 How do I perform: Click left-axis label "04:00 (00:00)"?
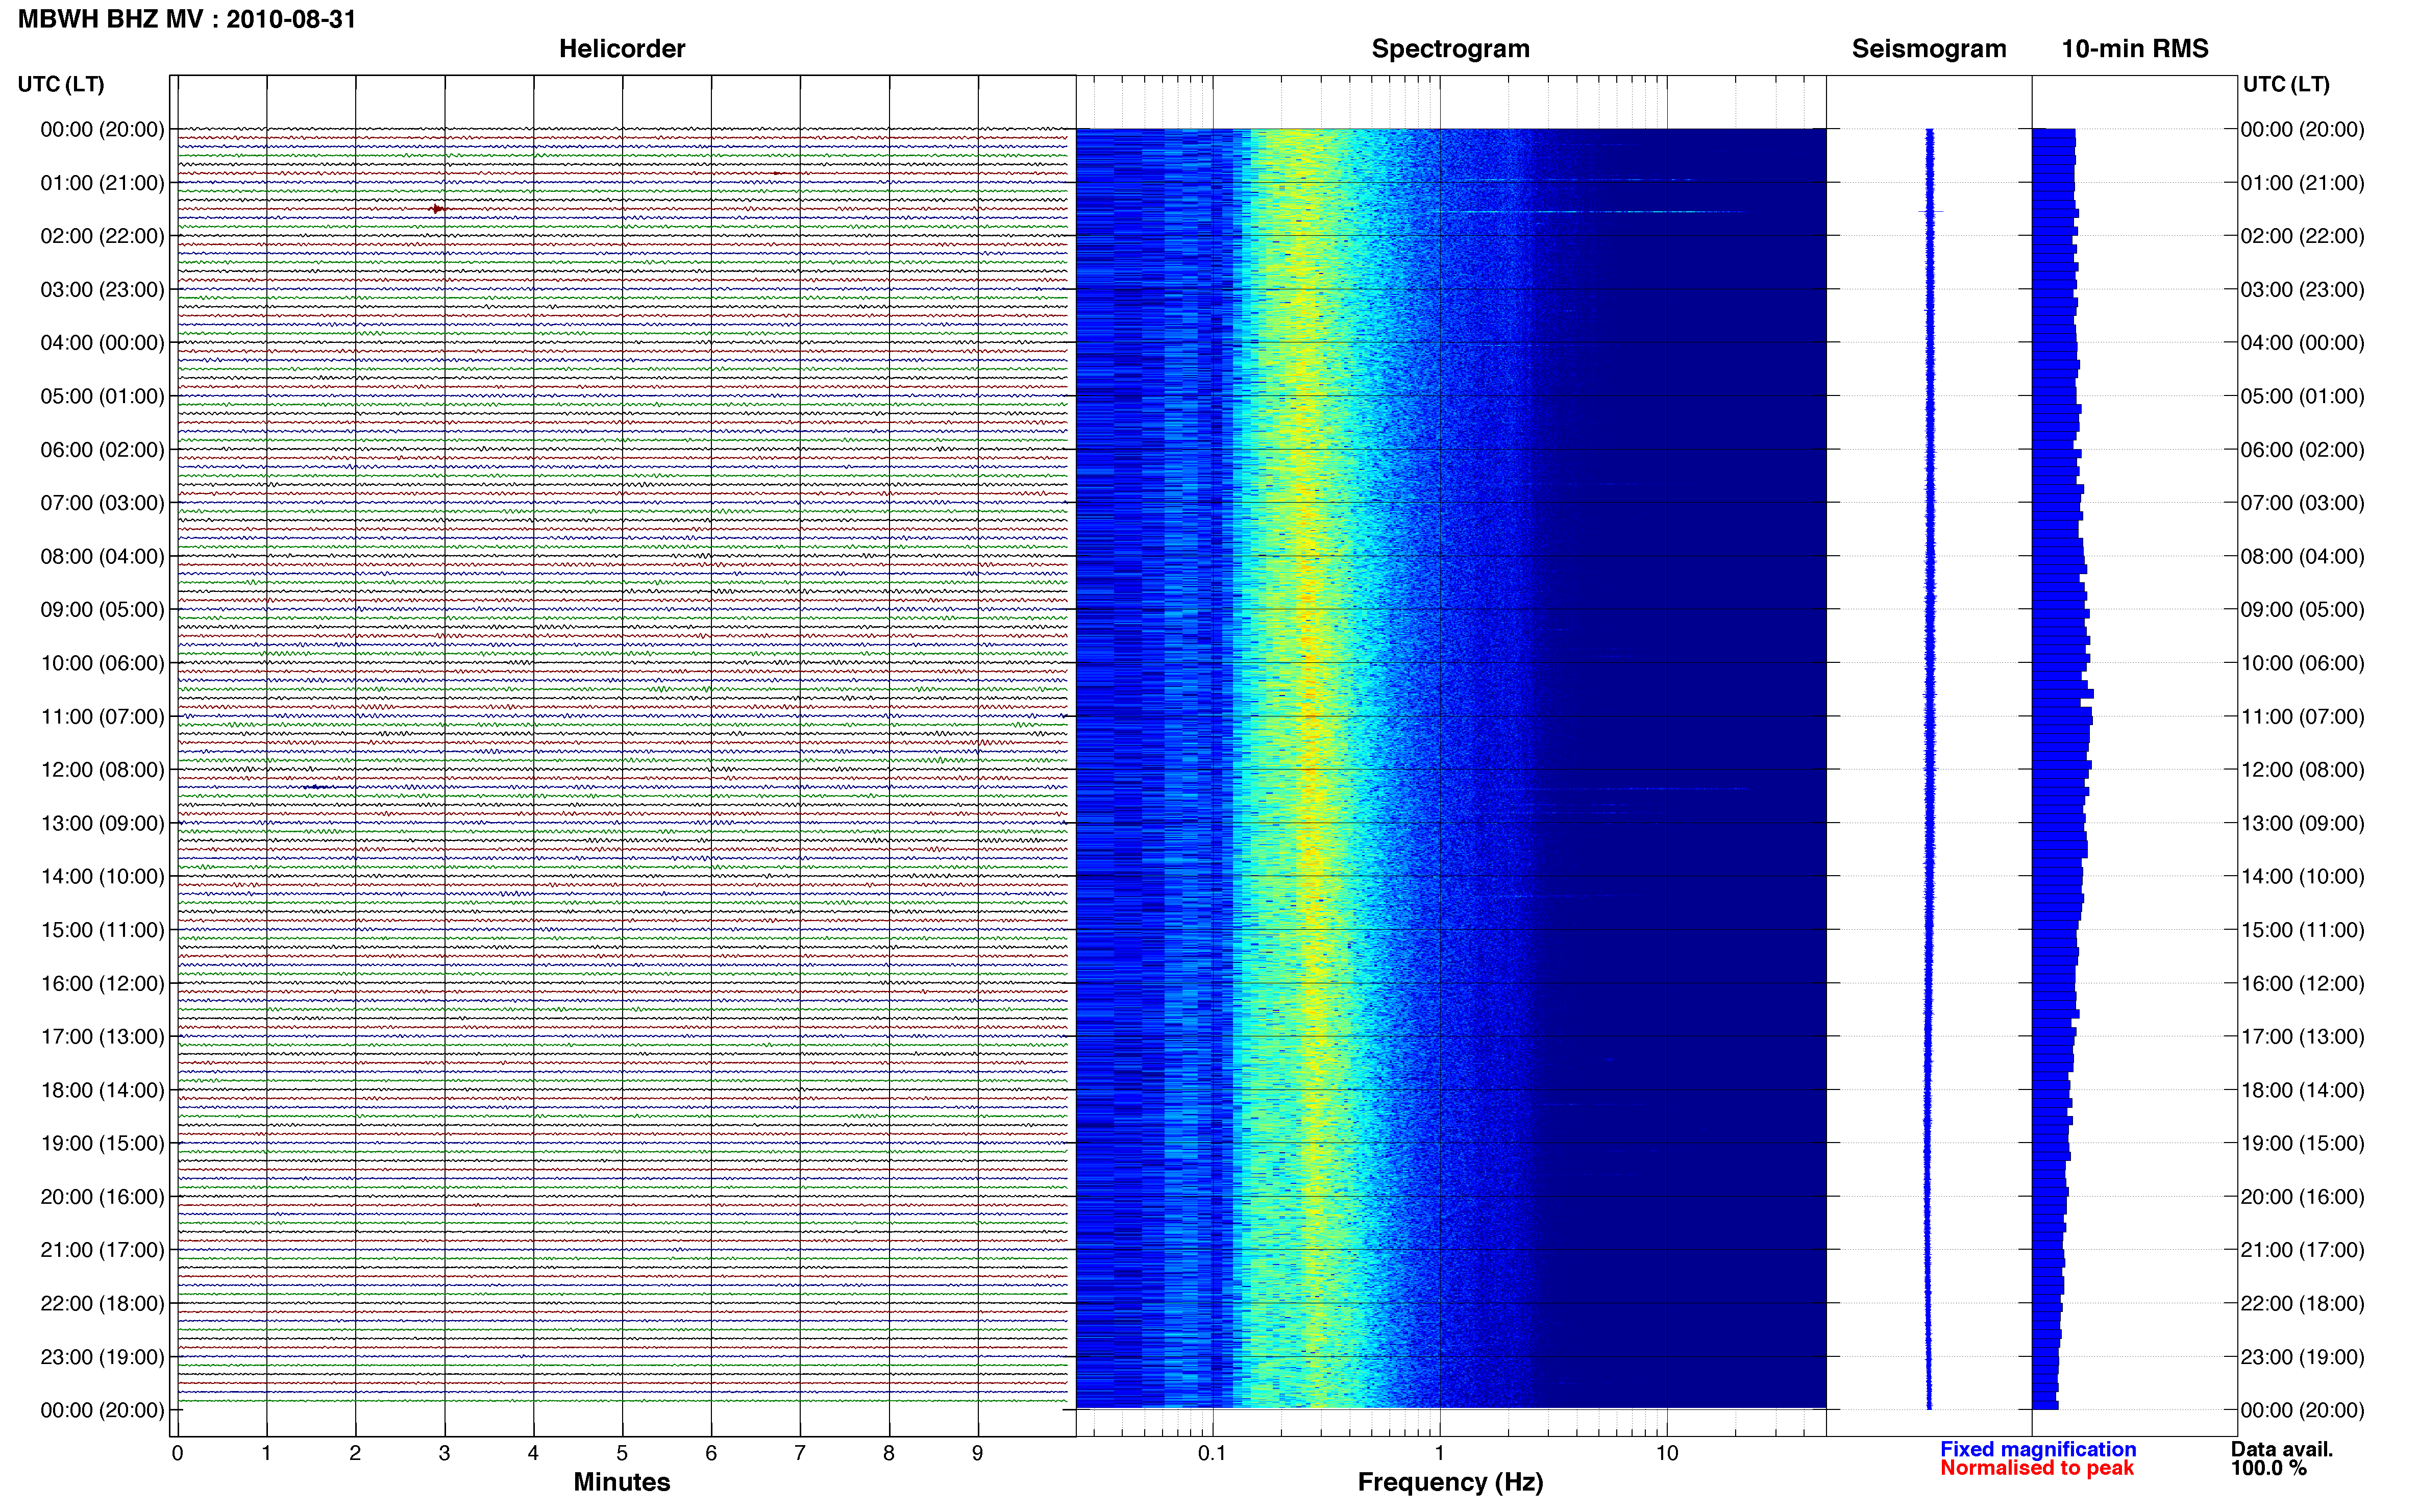point(102,343)
